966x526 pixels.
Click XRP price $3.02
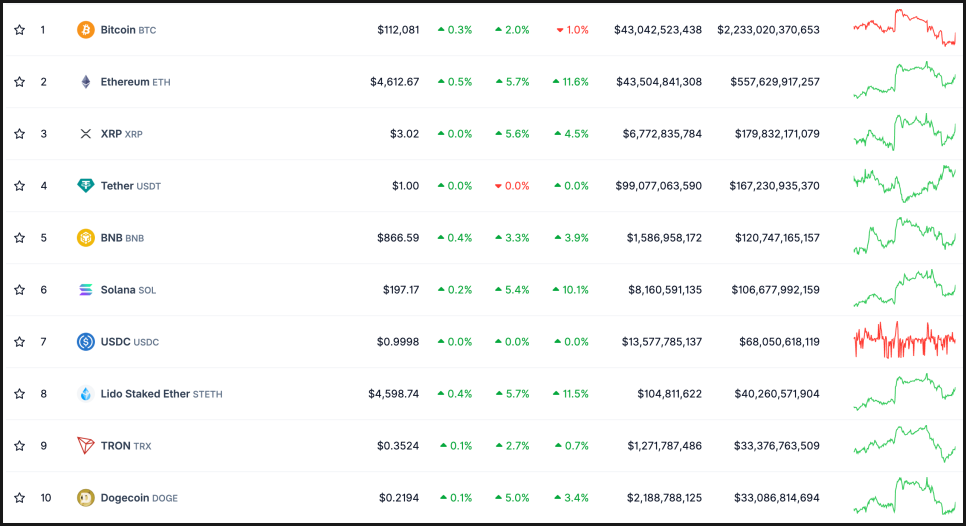point(404,134)
